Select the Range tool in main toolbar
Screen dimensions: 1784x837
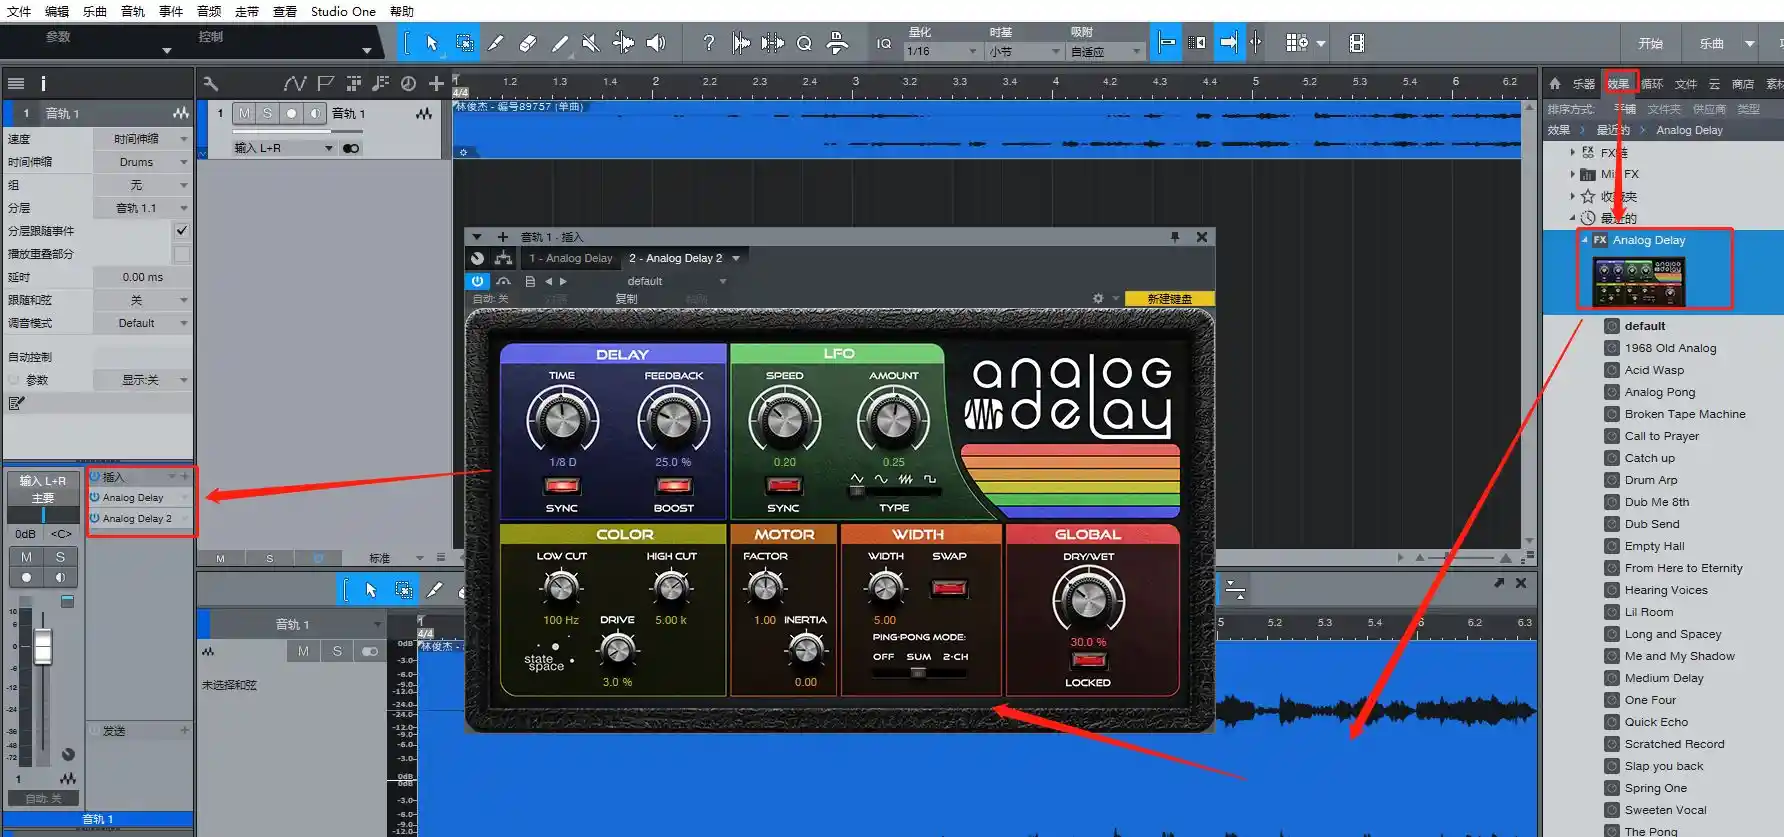[465, 43]
